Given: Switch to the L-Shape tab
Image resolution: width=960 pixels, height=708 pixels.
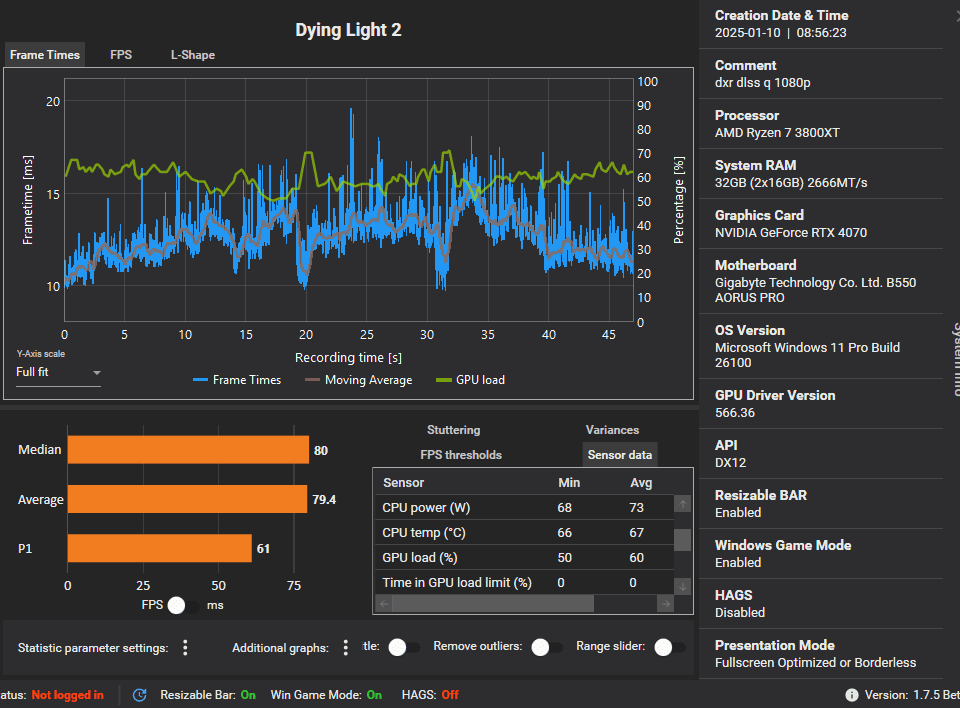Looking at the screenshot, I should 192,55.
